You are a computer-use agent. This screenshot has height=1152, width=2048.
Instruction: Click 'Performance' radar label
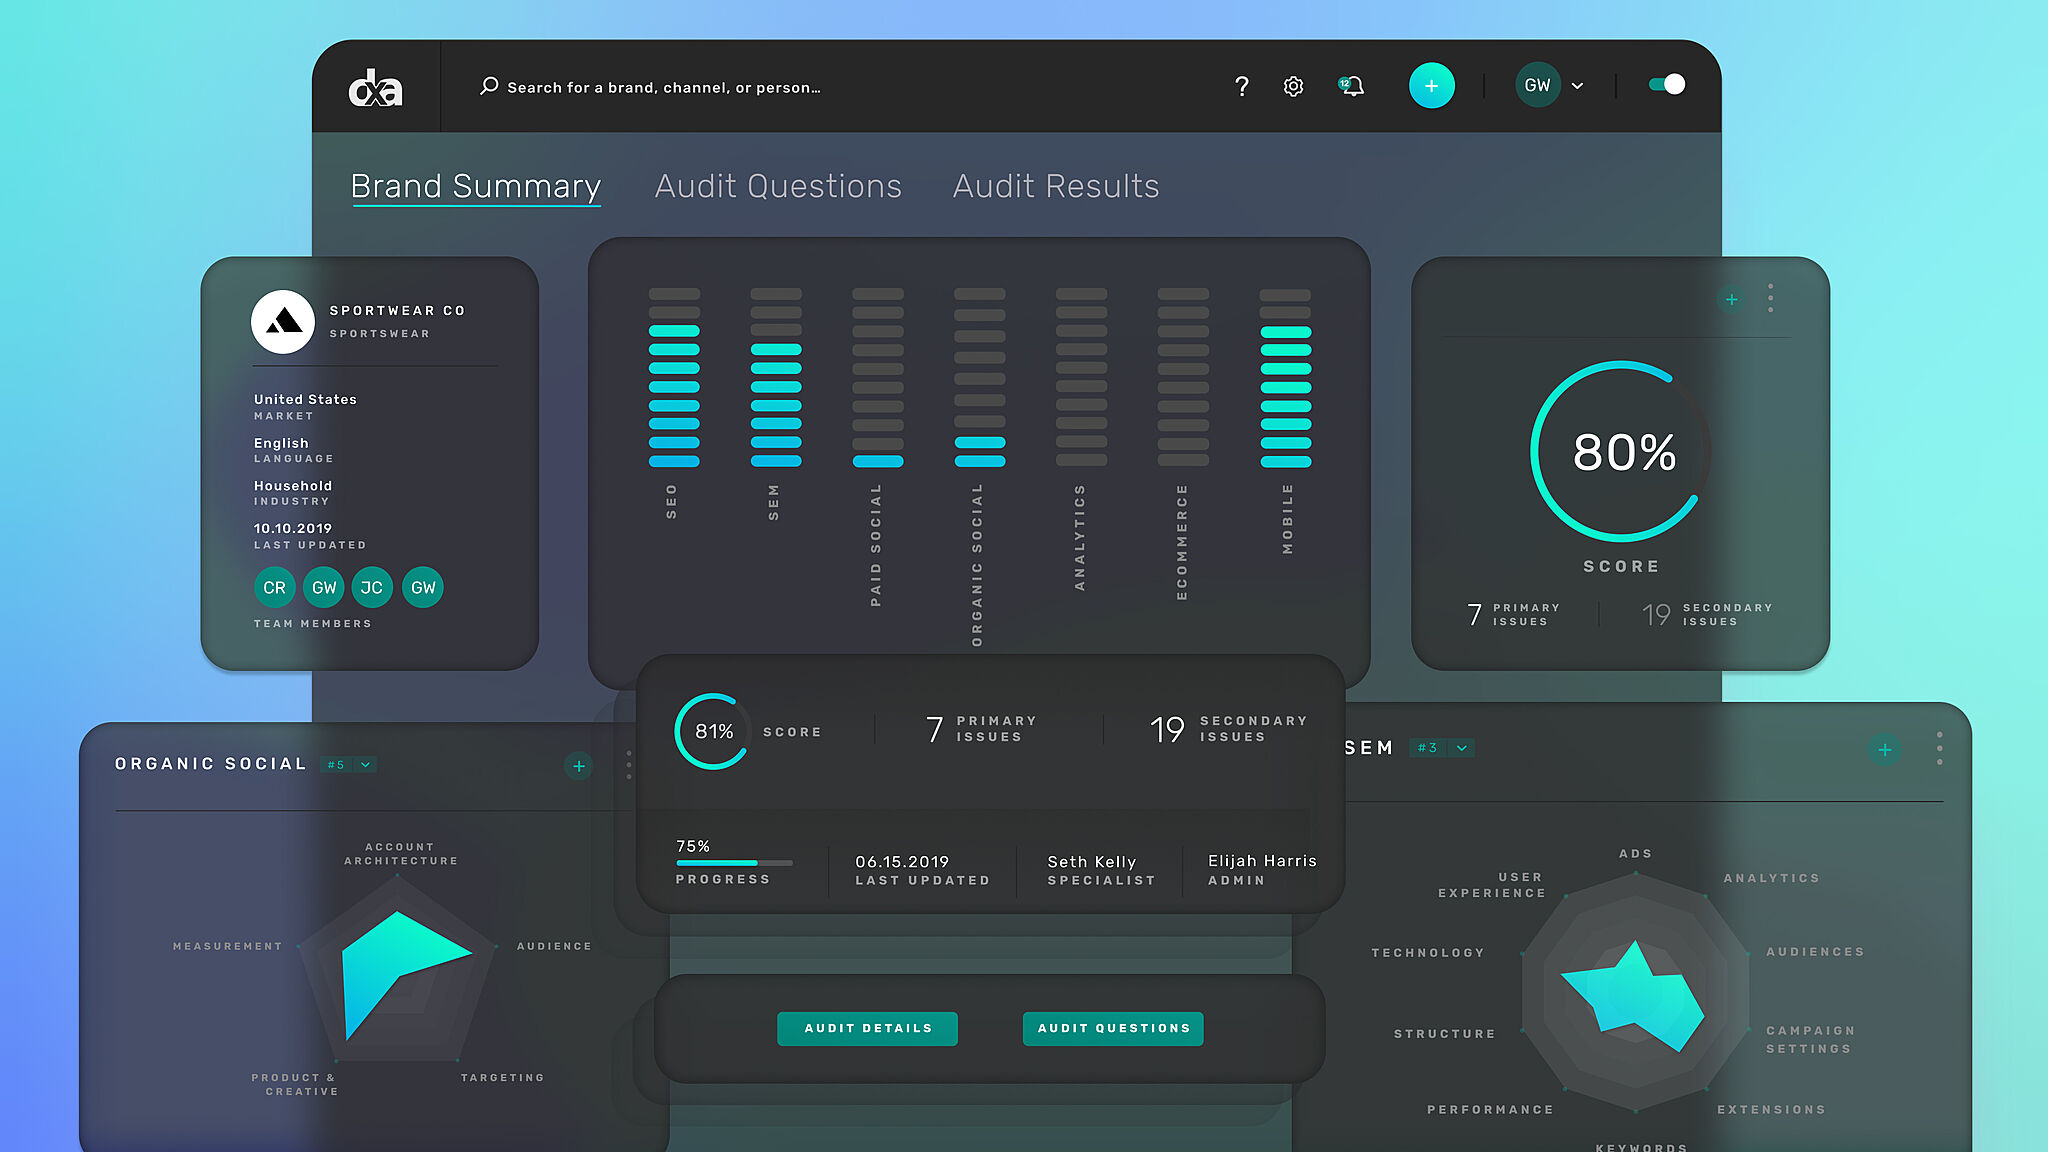click(1490, 1110)
